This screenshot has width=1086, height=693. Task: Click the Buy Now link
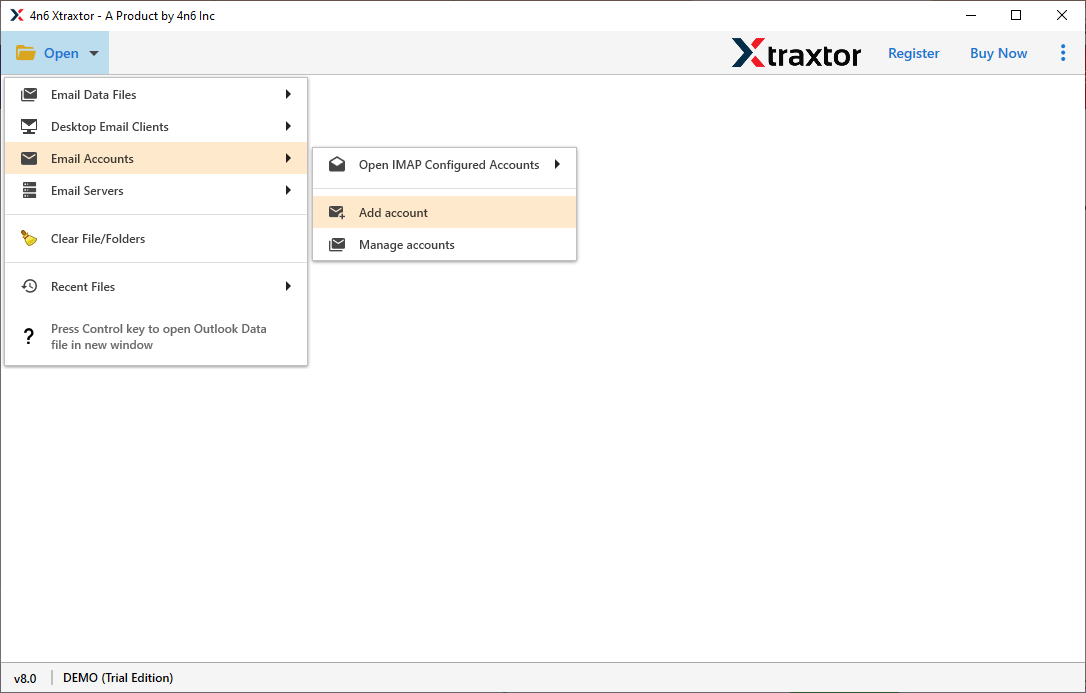998,52
